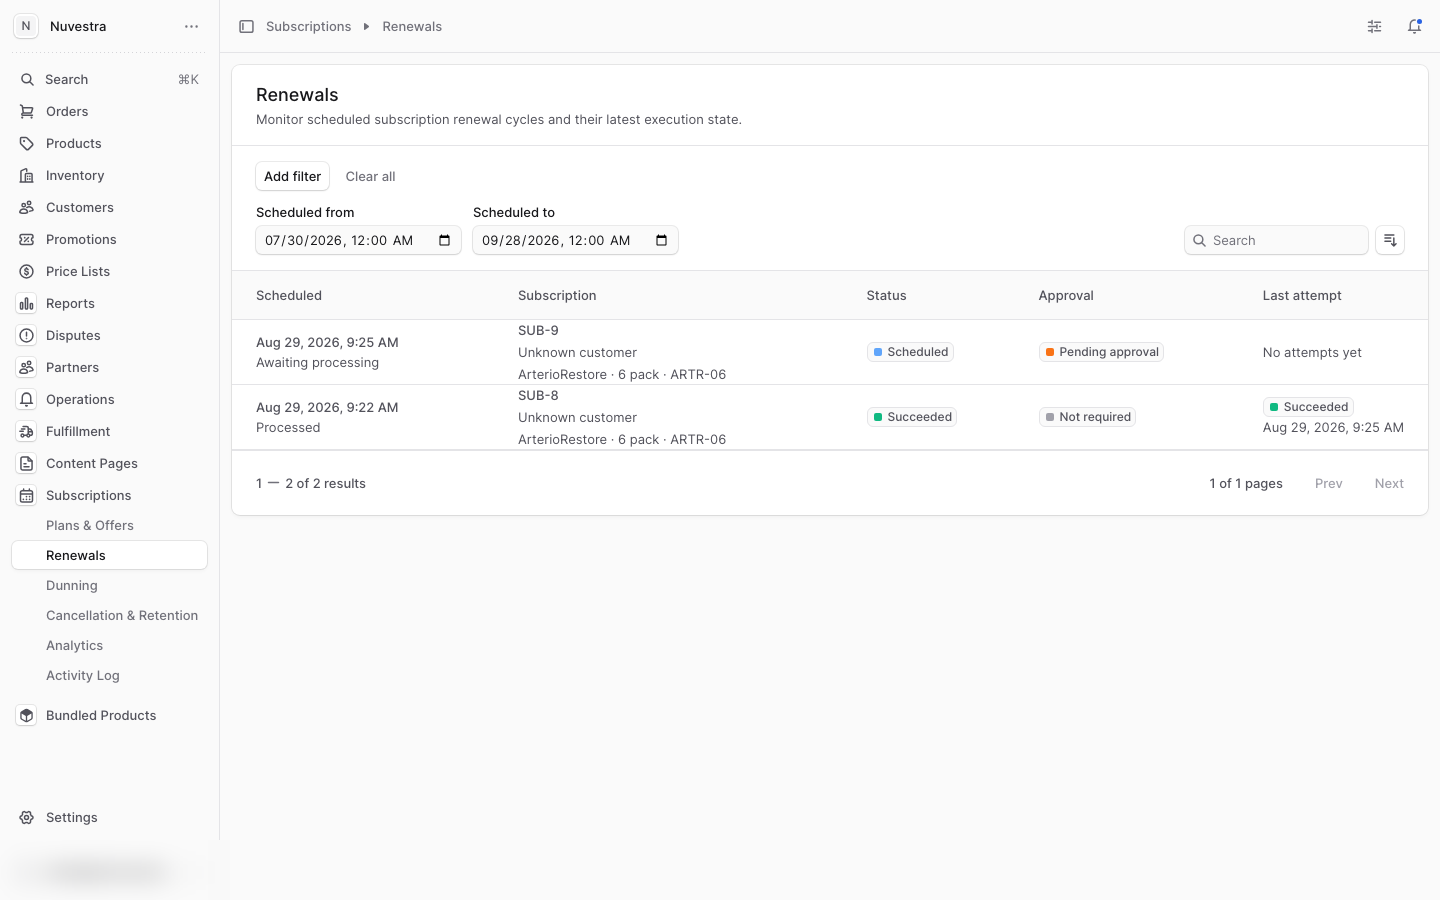Click the Operations bell icon
This screenshot has height=900, width=1440.
tap(27, 399)
